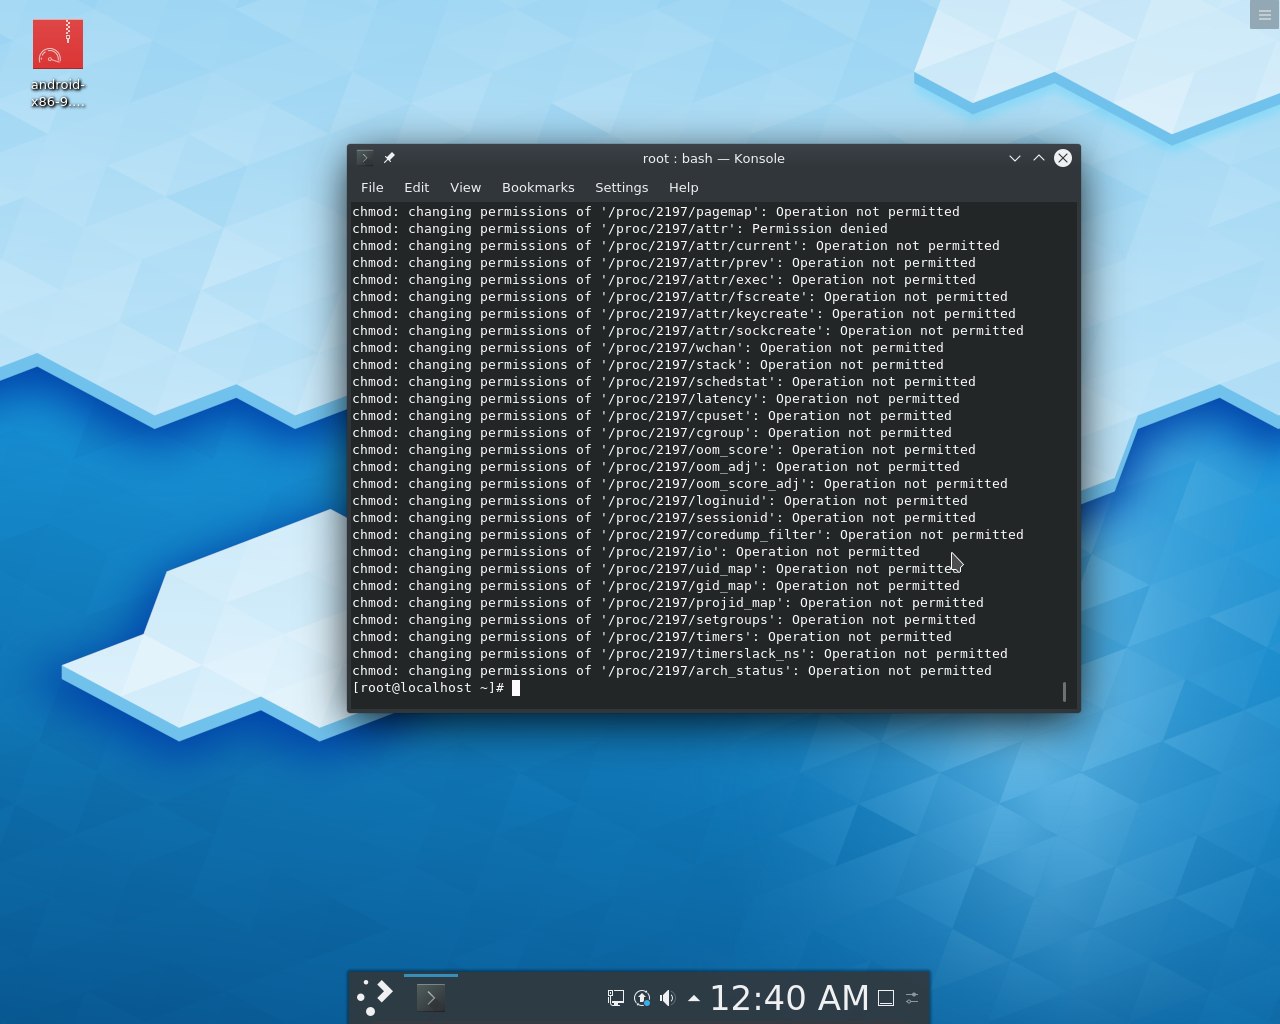1280x1024 pixels.
Task: Click the line with '/proc/2197/timerslack_ns'
Action: [680, 654]
